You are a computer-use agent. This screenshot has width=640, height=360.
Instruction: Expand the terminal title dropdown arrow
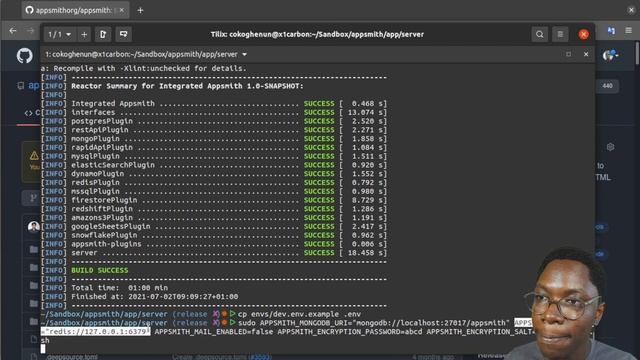coord(244,54)
